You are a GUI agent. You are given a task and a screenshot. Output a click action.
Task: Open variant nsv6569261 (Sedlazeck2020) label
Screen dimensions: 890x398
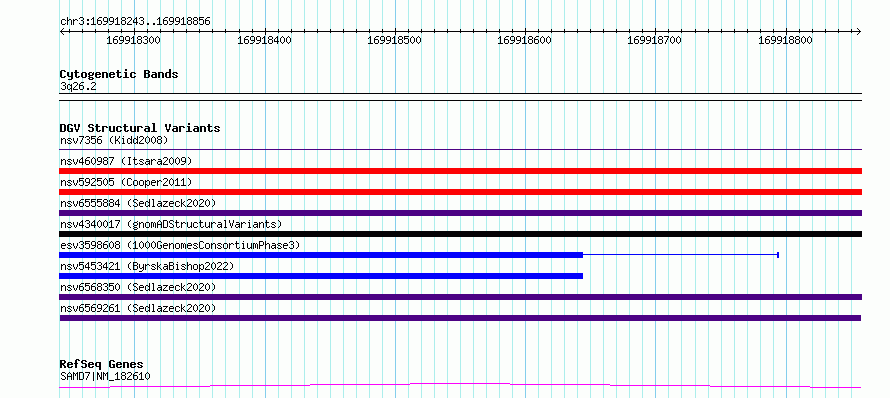(138, 308)
